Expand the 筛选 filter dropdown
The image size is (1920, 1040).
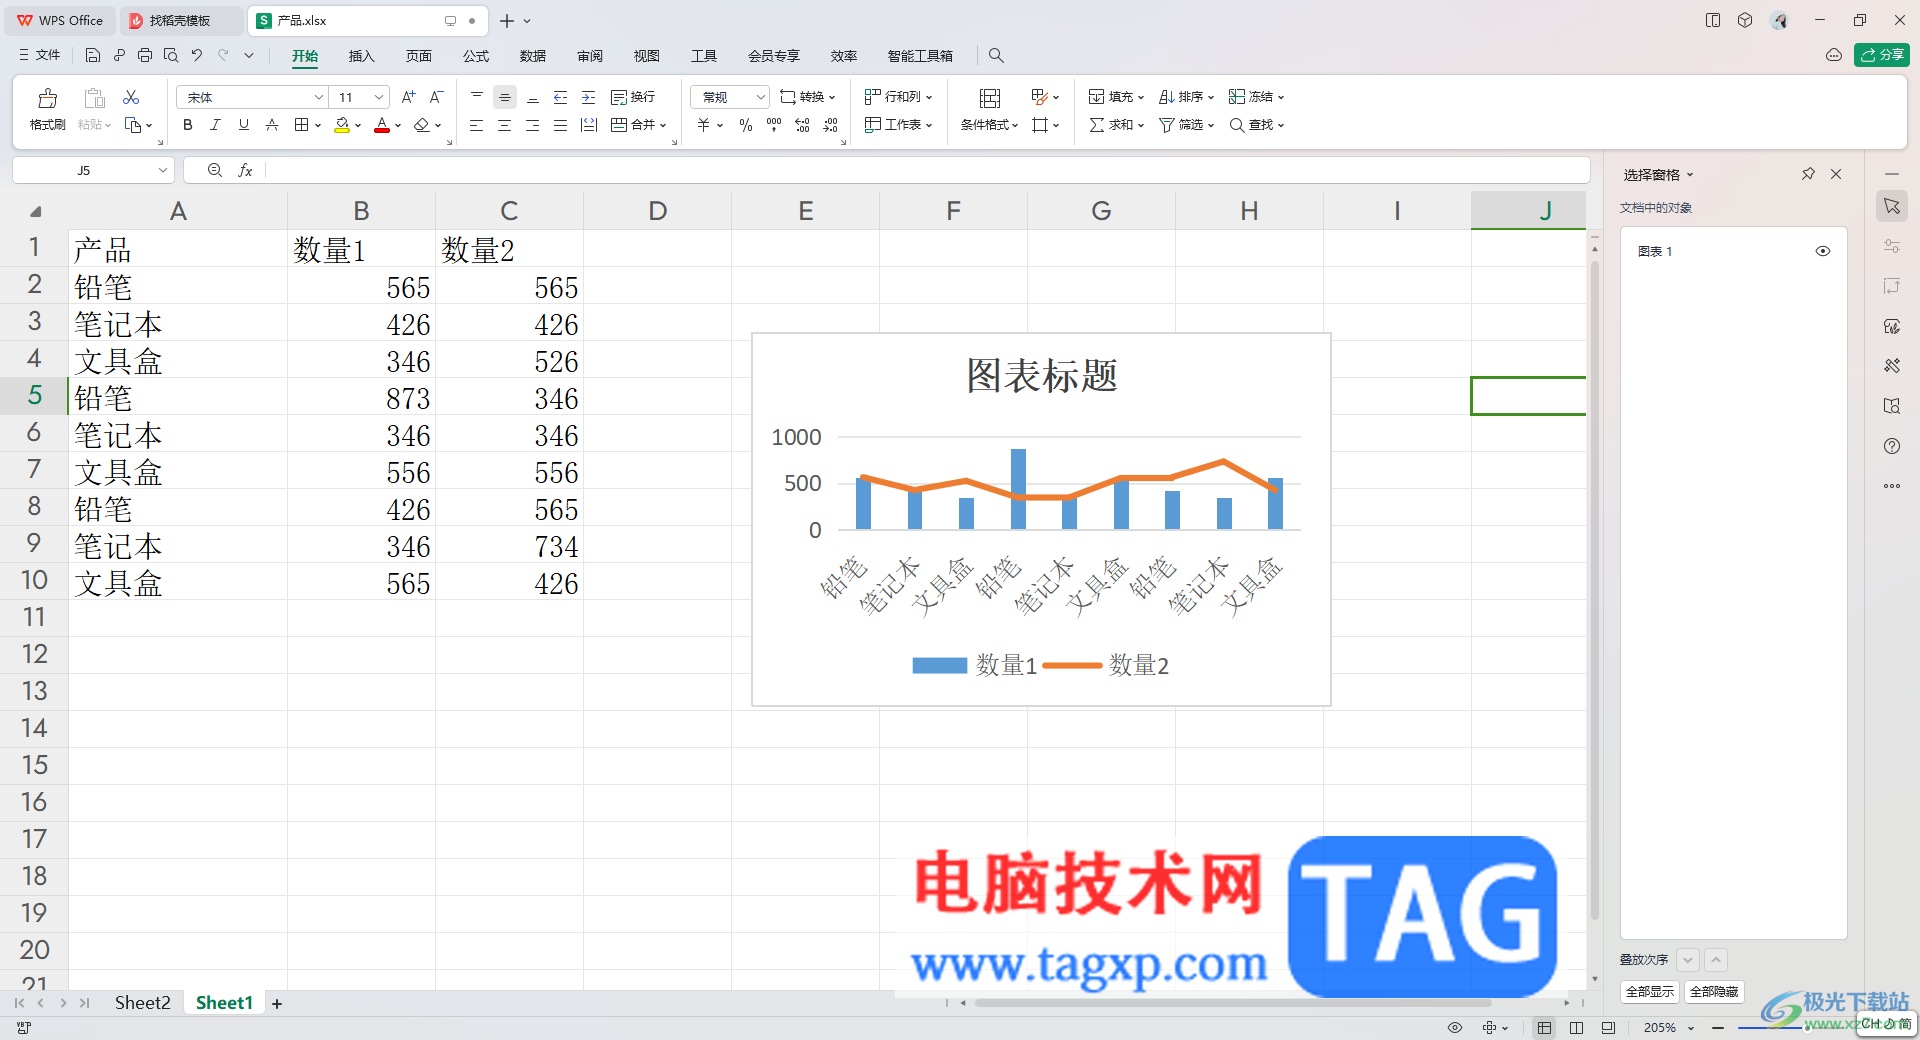click(x=1210, y=126)
